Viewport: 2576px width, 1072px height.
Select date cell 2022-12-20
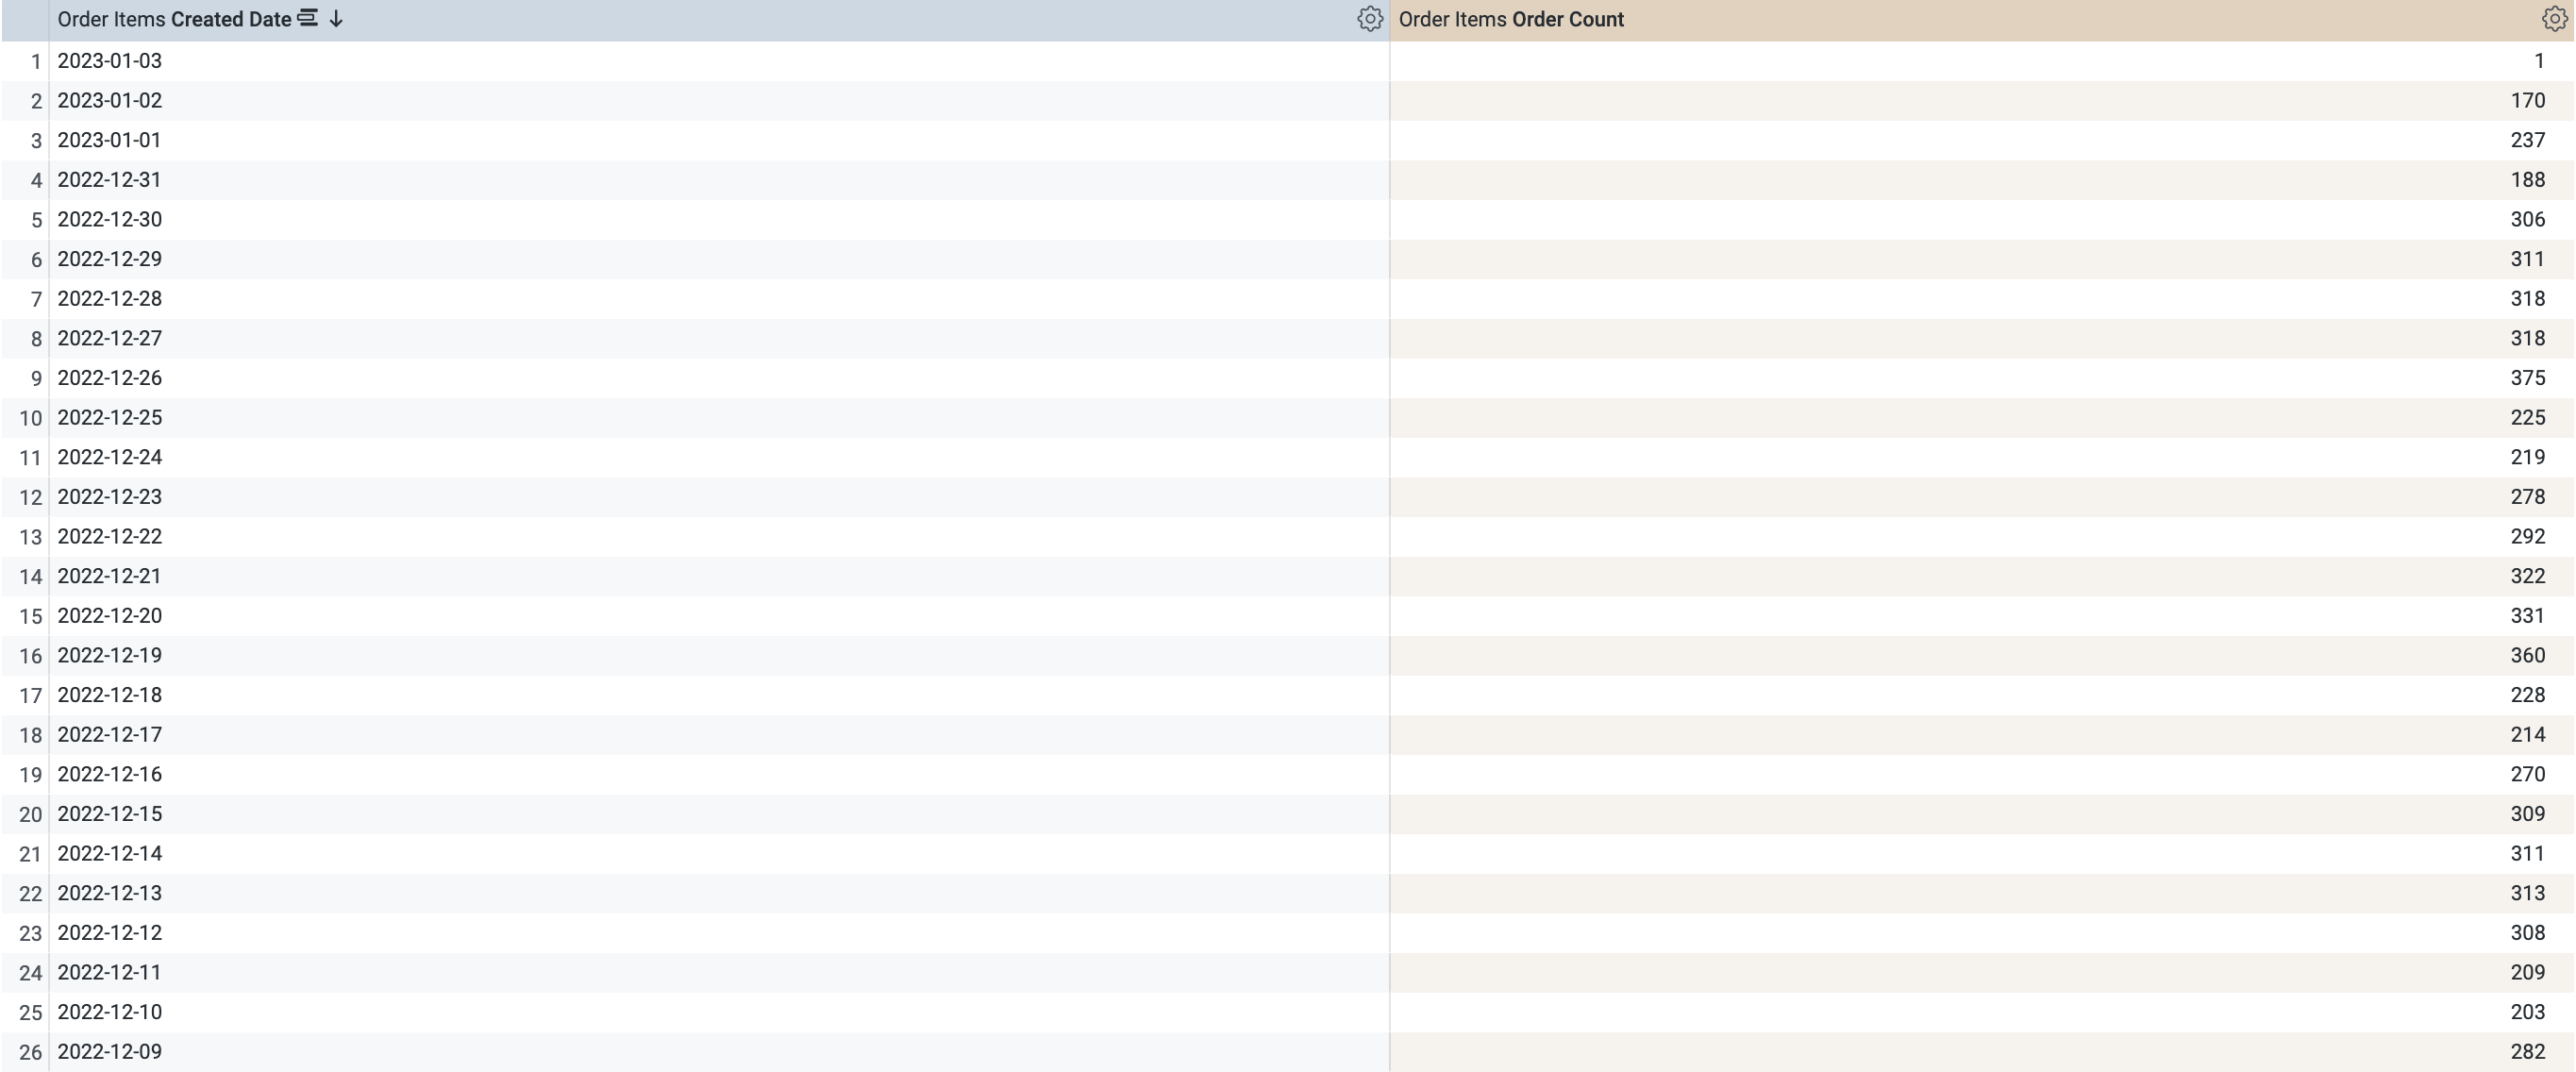click(x=109, y=616)
